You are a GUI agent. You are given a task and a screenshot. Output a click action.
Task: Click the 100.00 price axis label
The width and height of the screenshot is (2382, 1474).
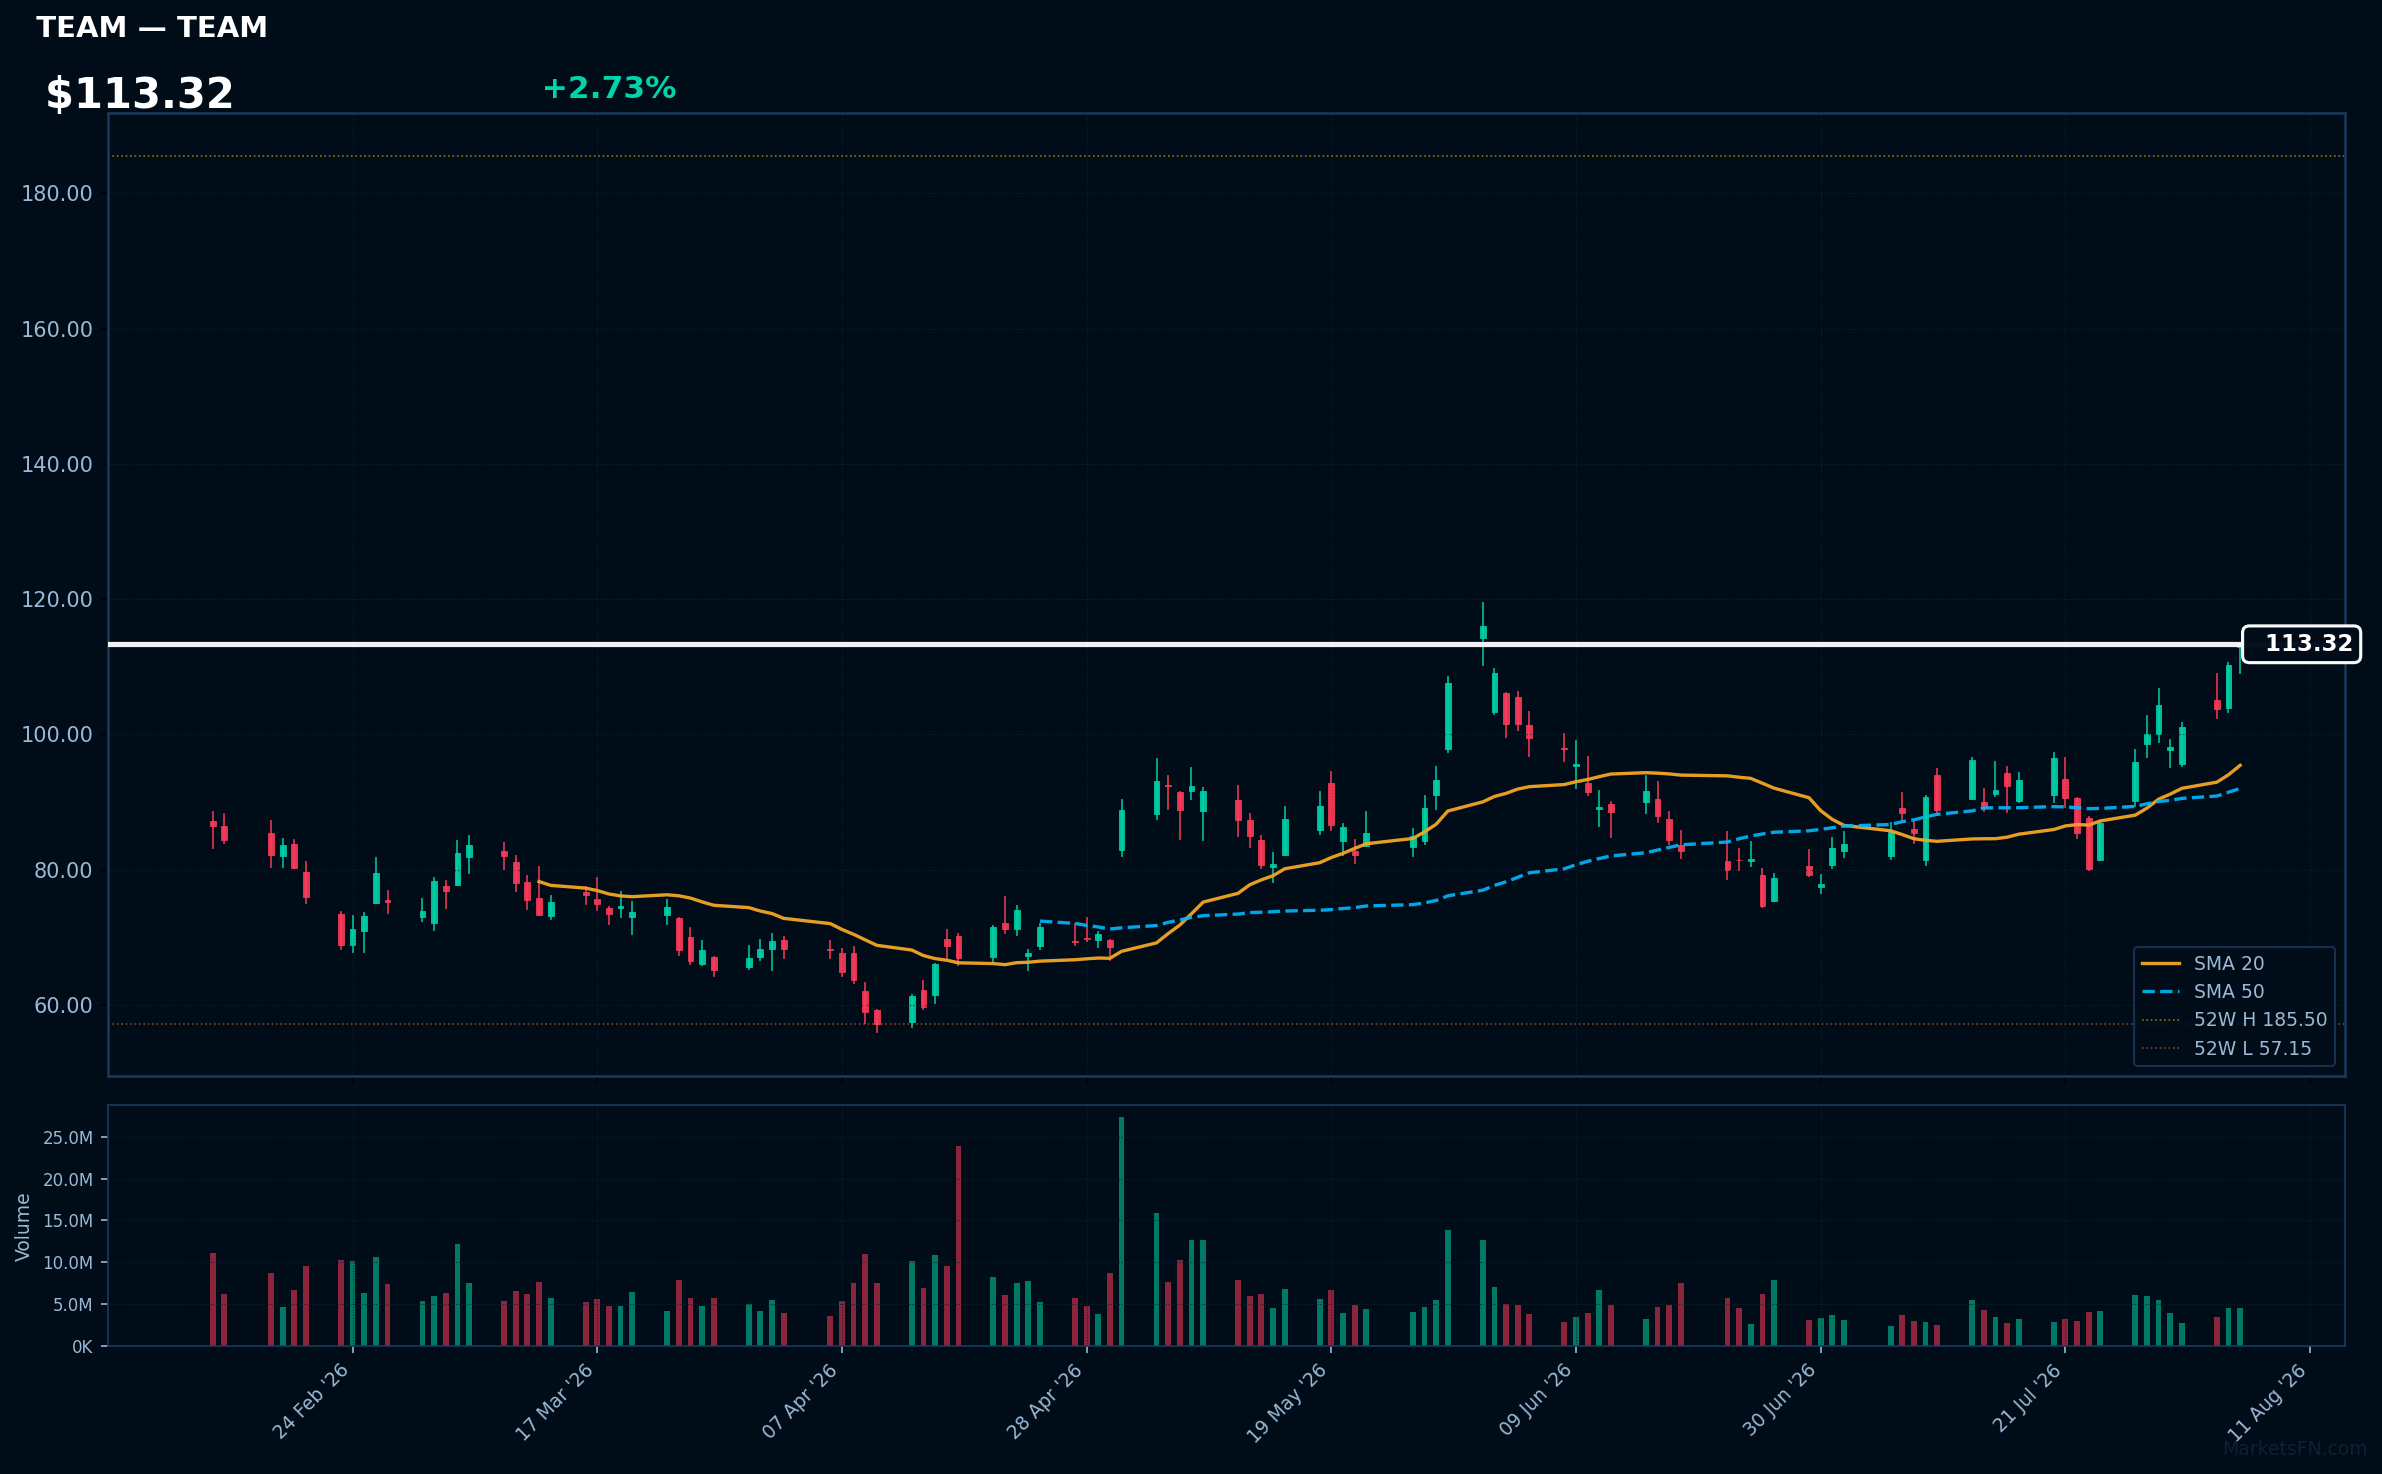pos(57,735)
